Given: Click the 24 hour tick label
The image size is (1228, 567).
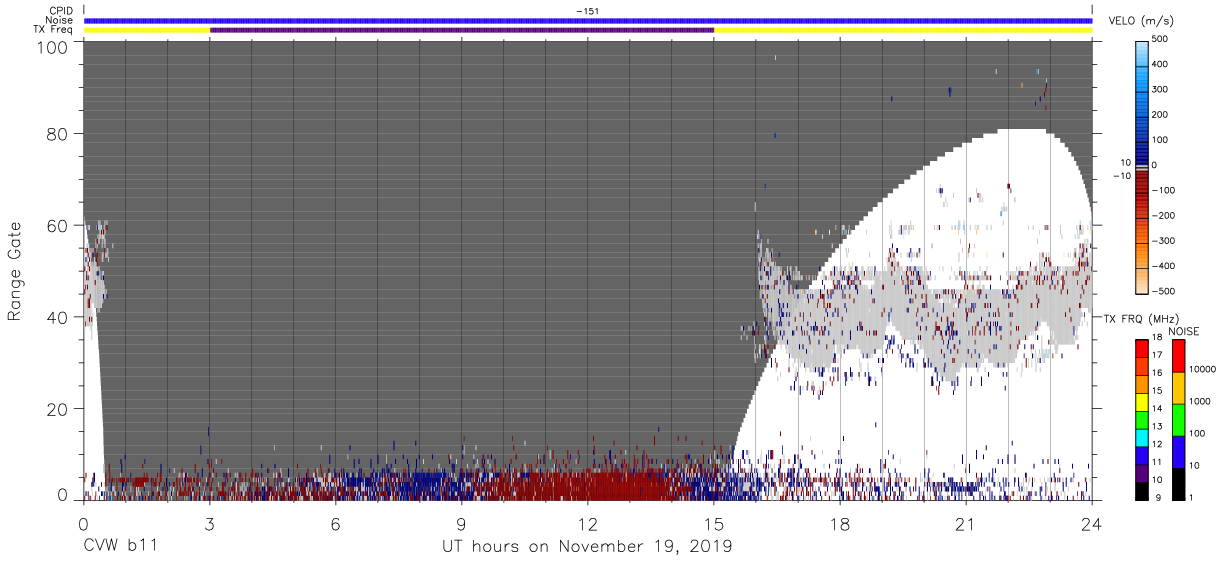Looking at the screenshot, I should pyautogui.click(x=1092, y=524).
